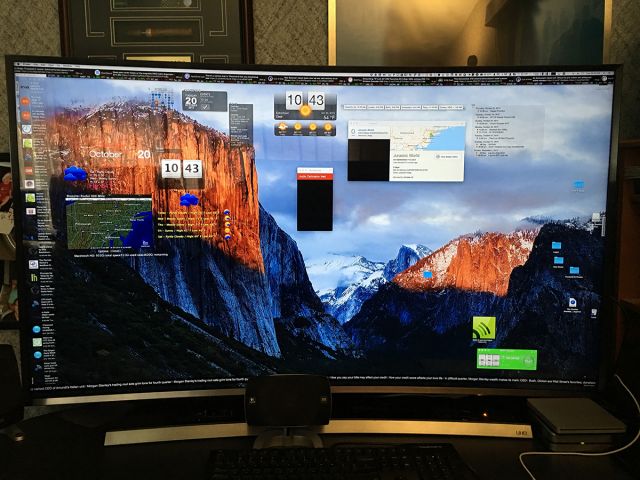Click the topmost orange round icon in left list
The image size is (640, 480).
coord(25,102)
